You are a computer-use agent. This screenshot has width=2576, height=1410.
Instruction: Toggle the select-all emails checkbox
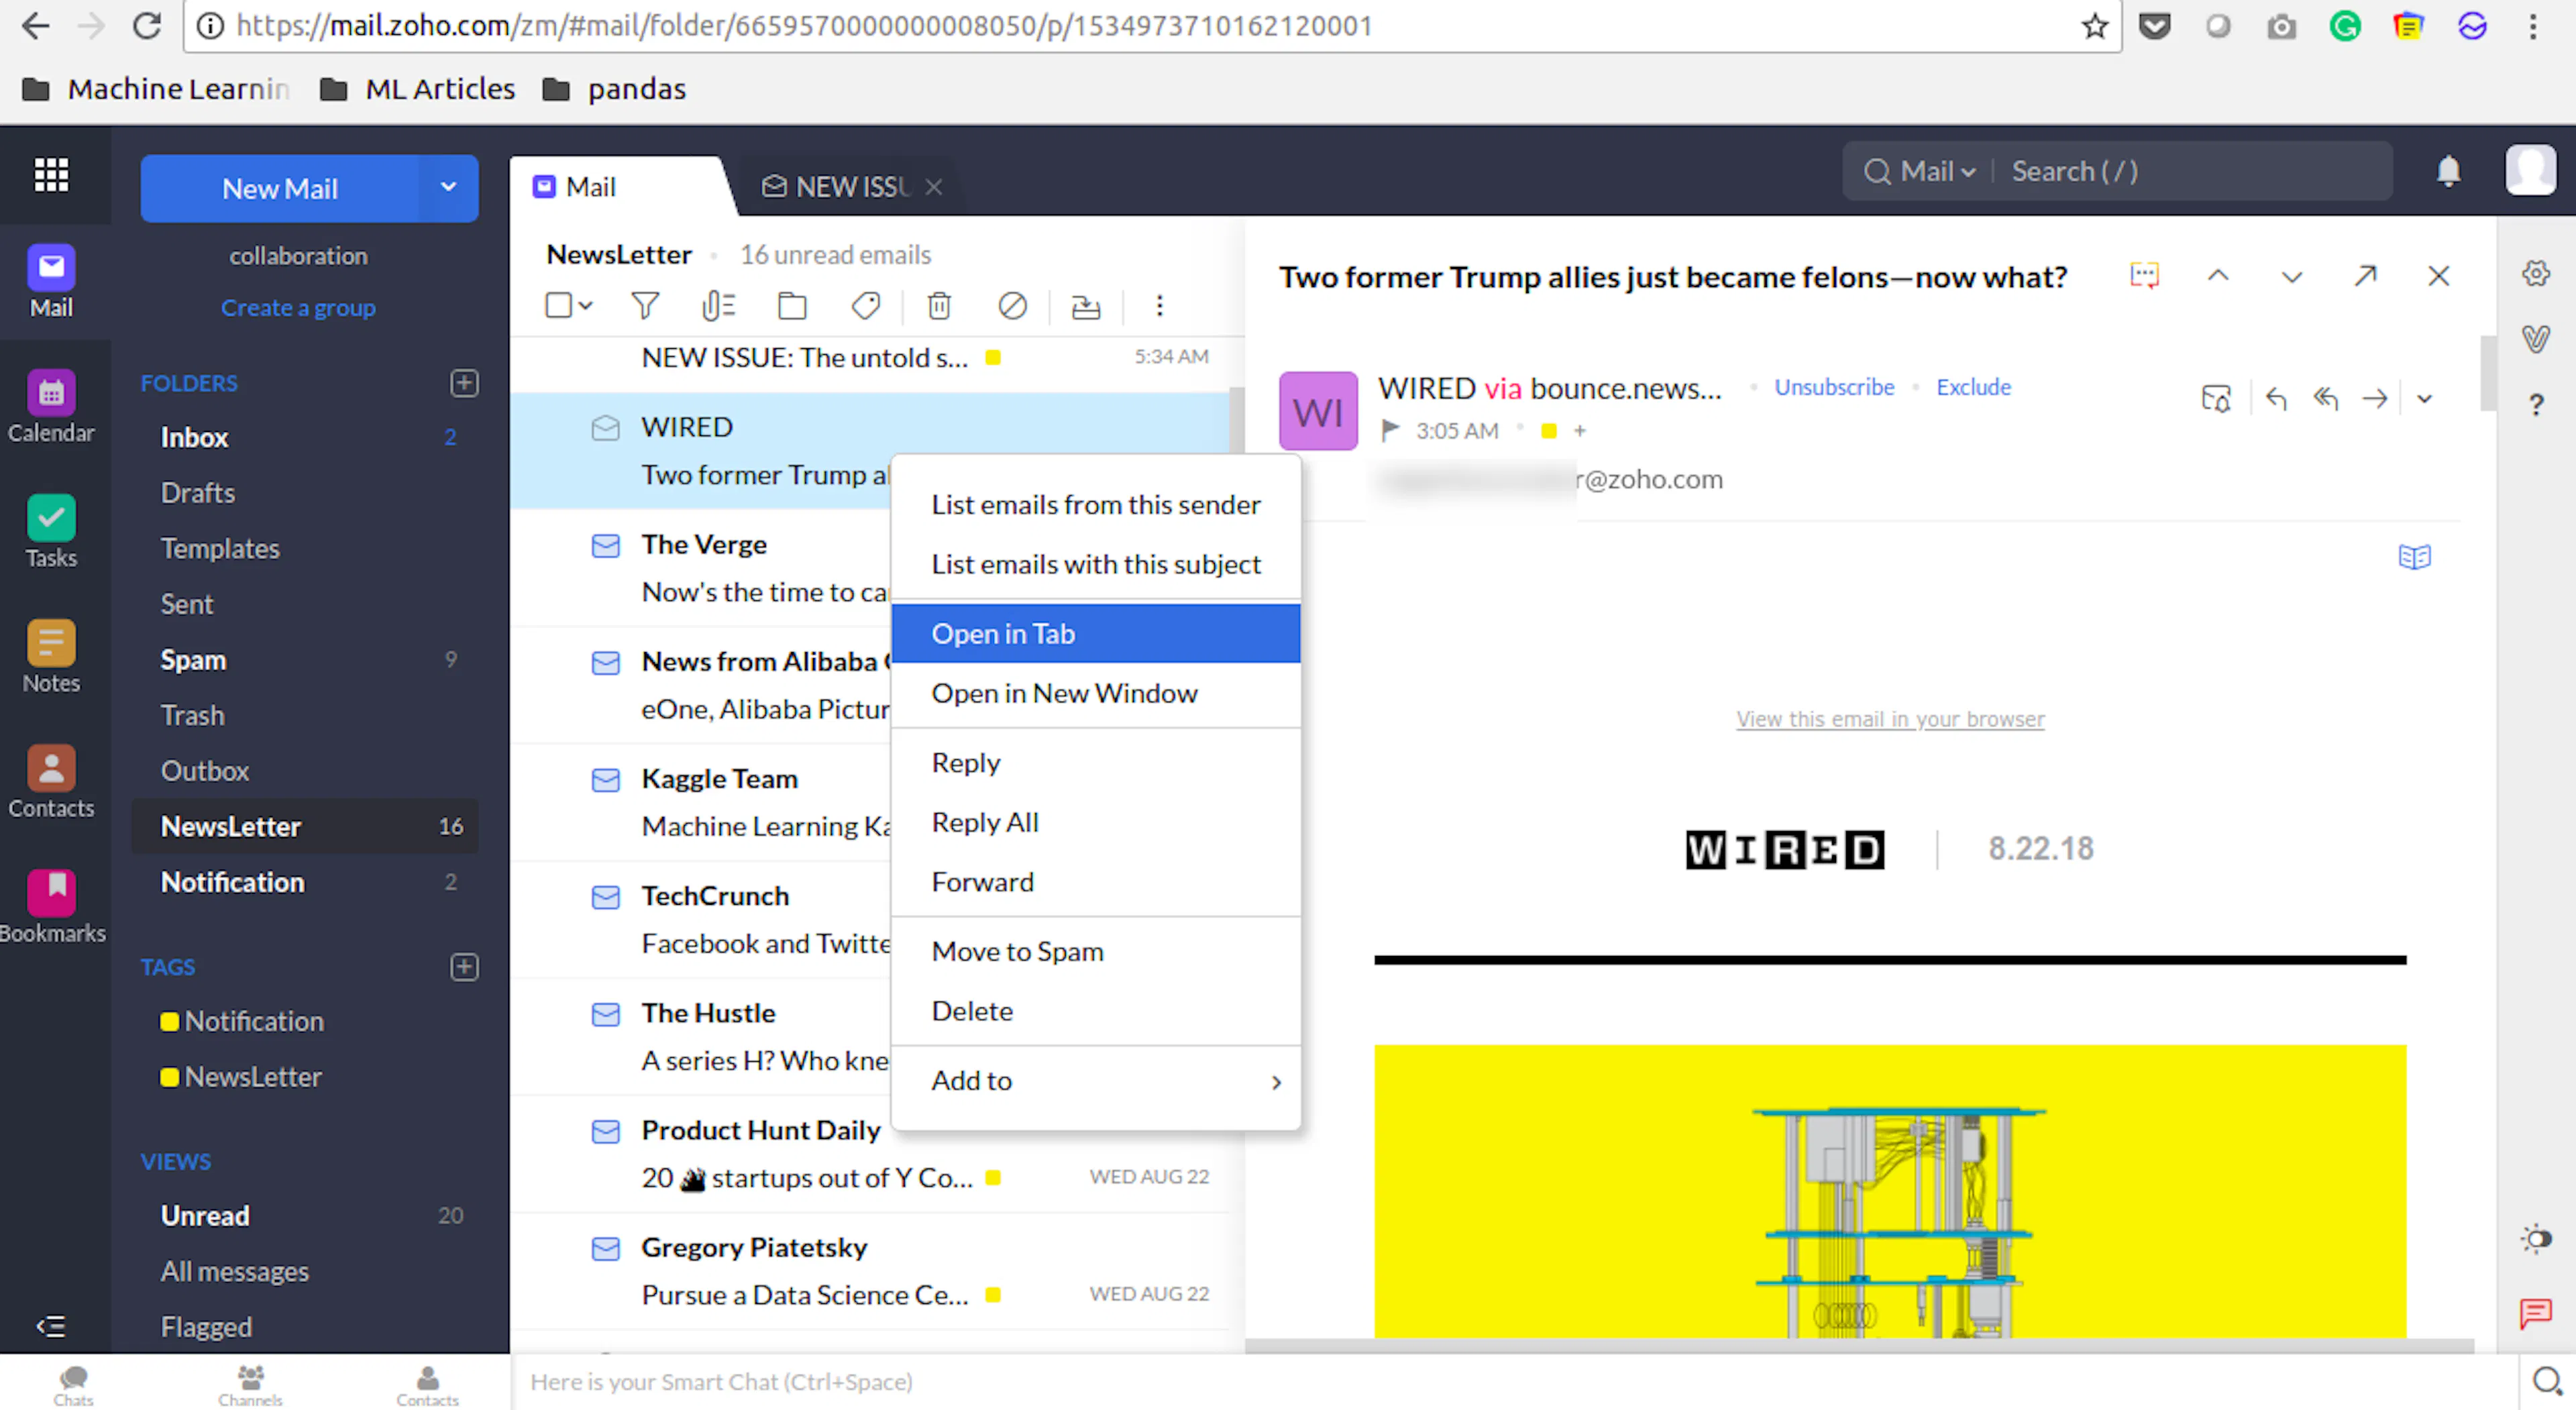558,306
